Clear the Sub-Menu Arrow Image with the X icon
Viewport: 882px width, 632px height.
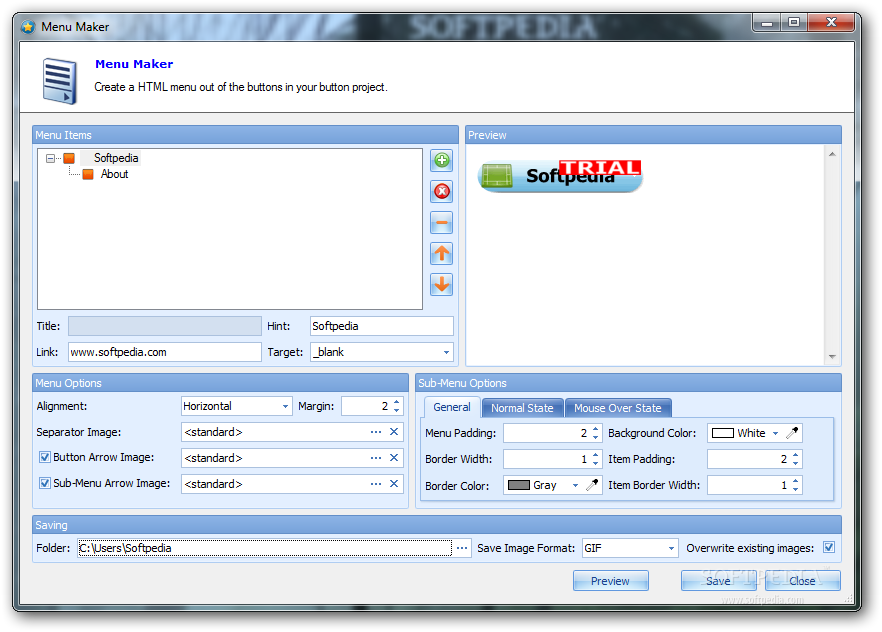394,484
